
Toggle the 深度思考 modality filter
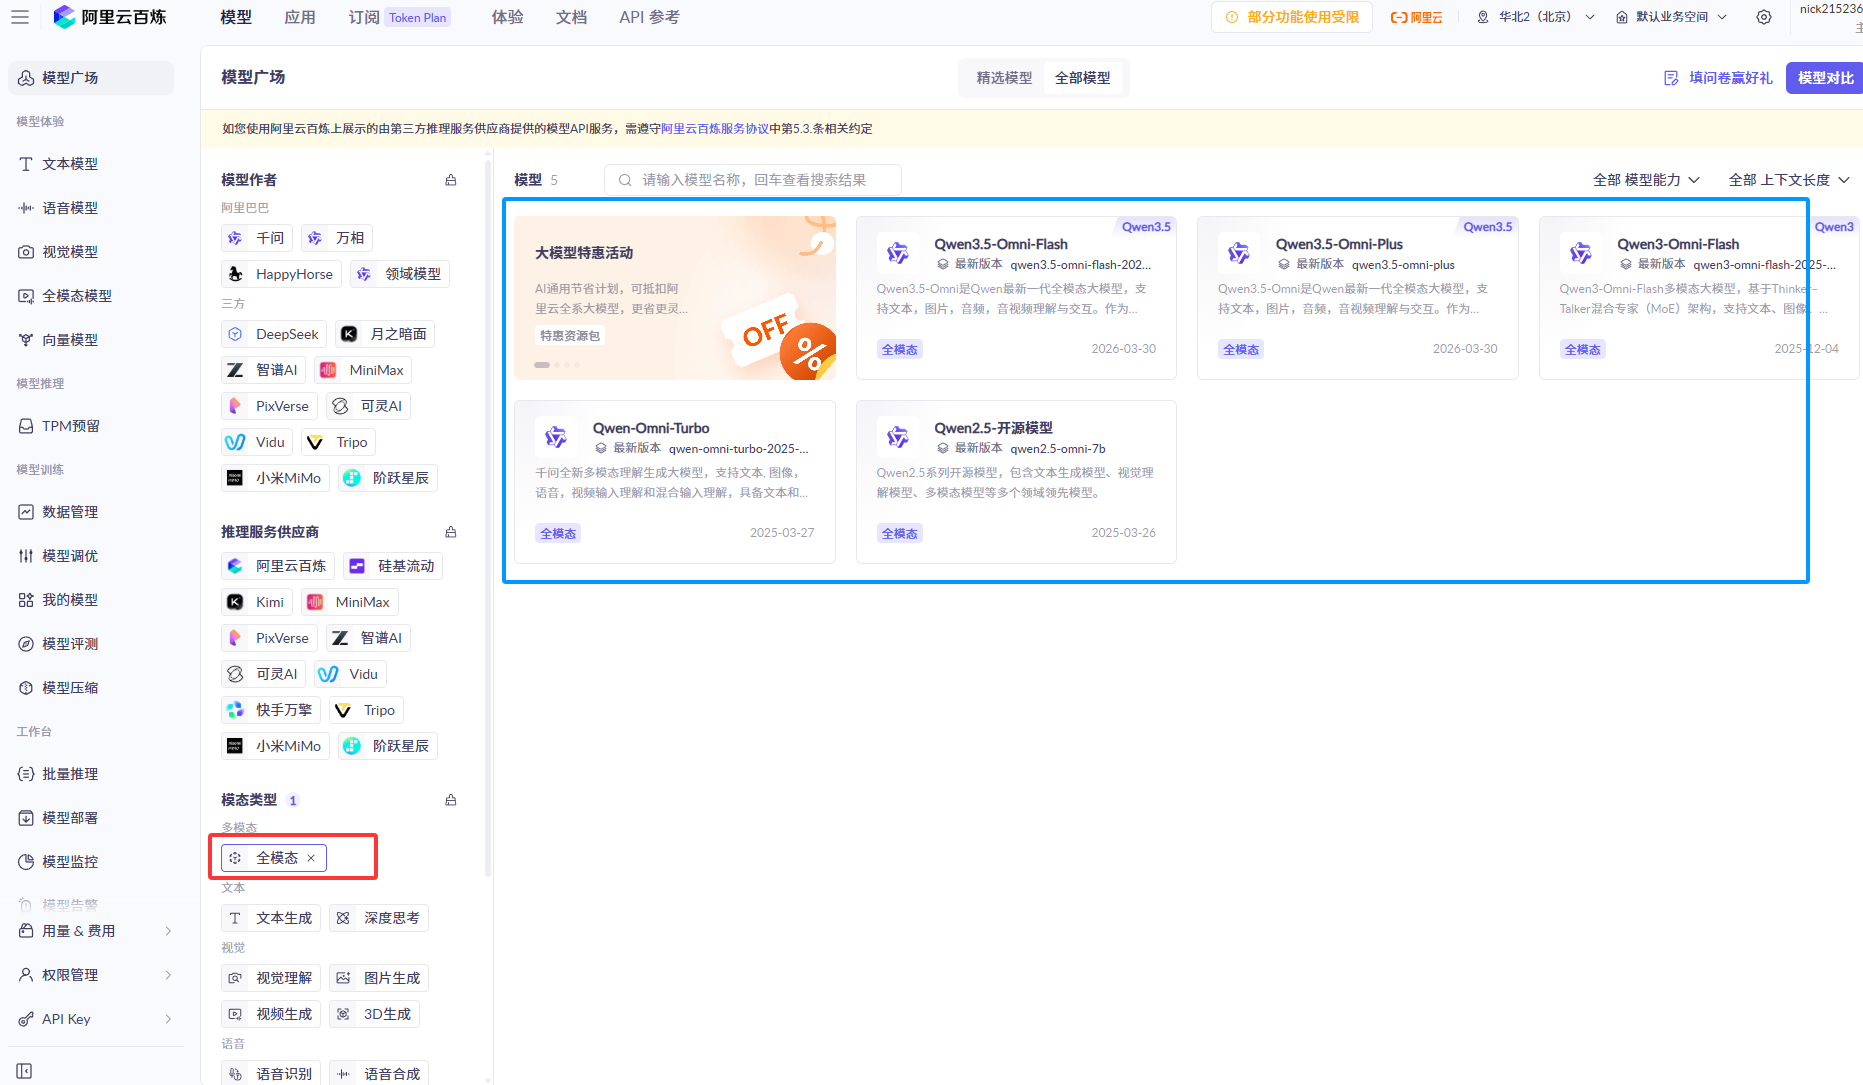tap(379, 918)
